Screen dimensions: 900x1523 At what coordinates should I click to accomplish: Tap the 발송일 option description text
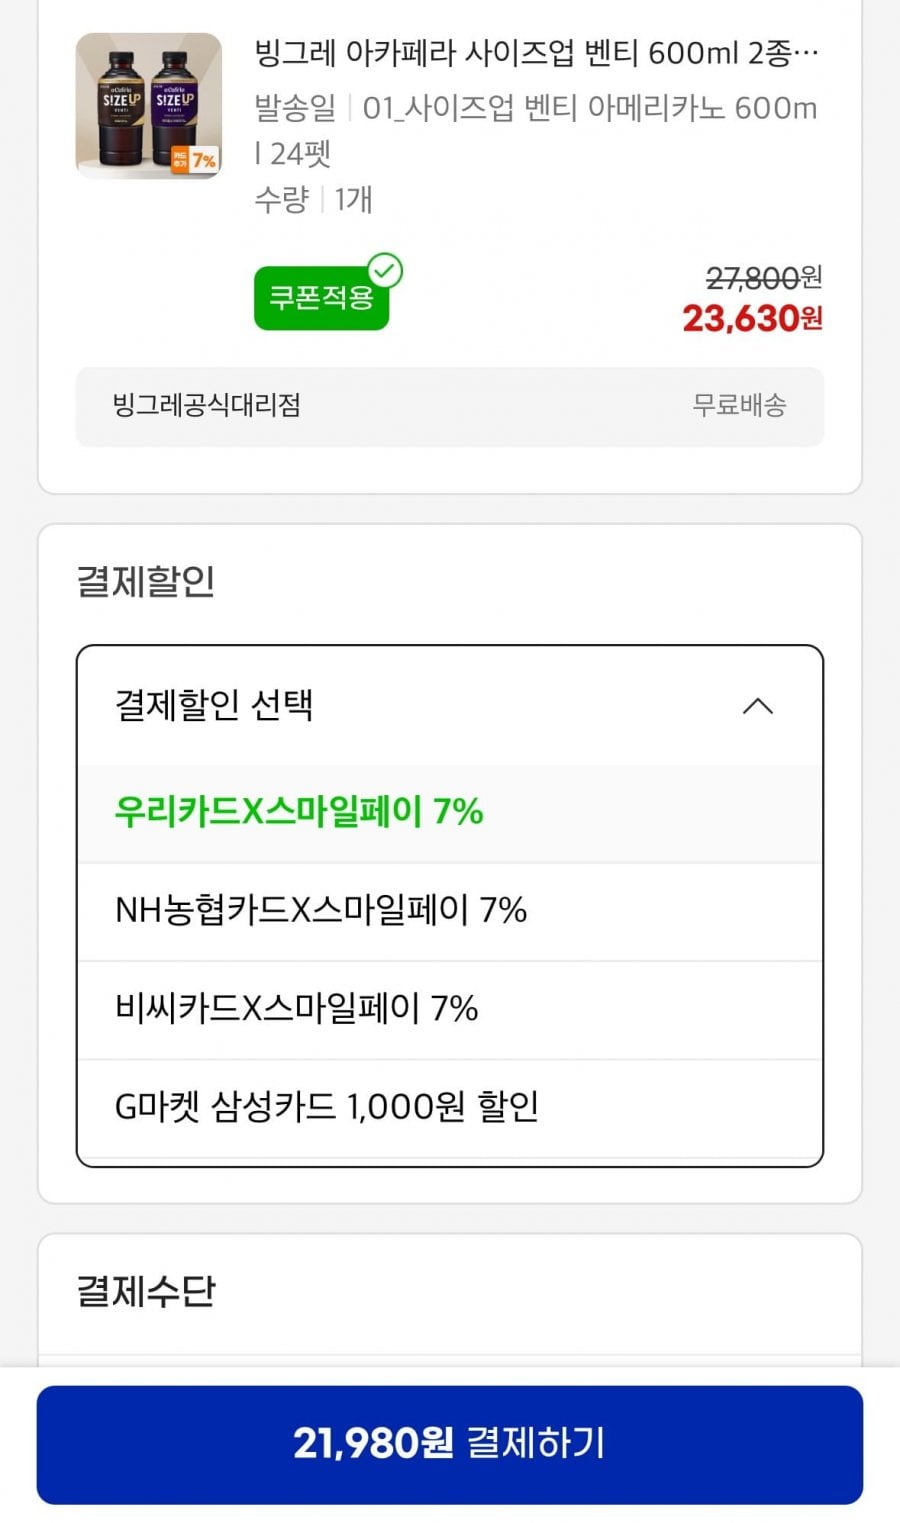point(535,129)
